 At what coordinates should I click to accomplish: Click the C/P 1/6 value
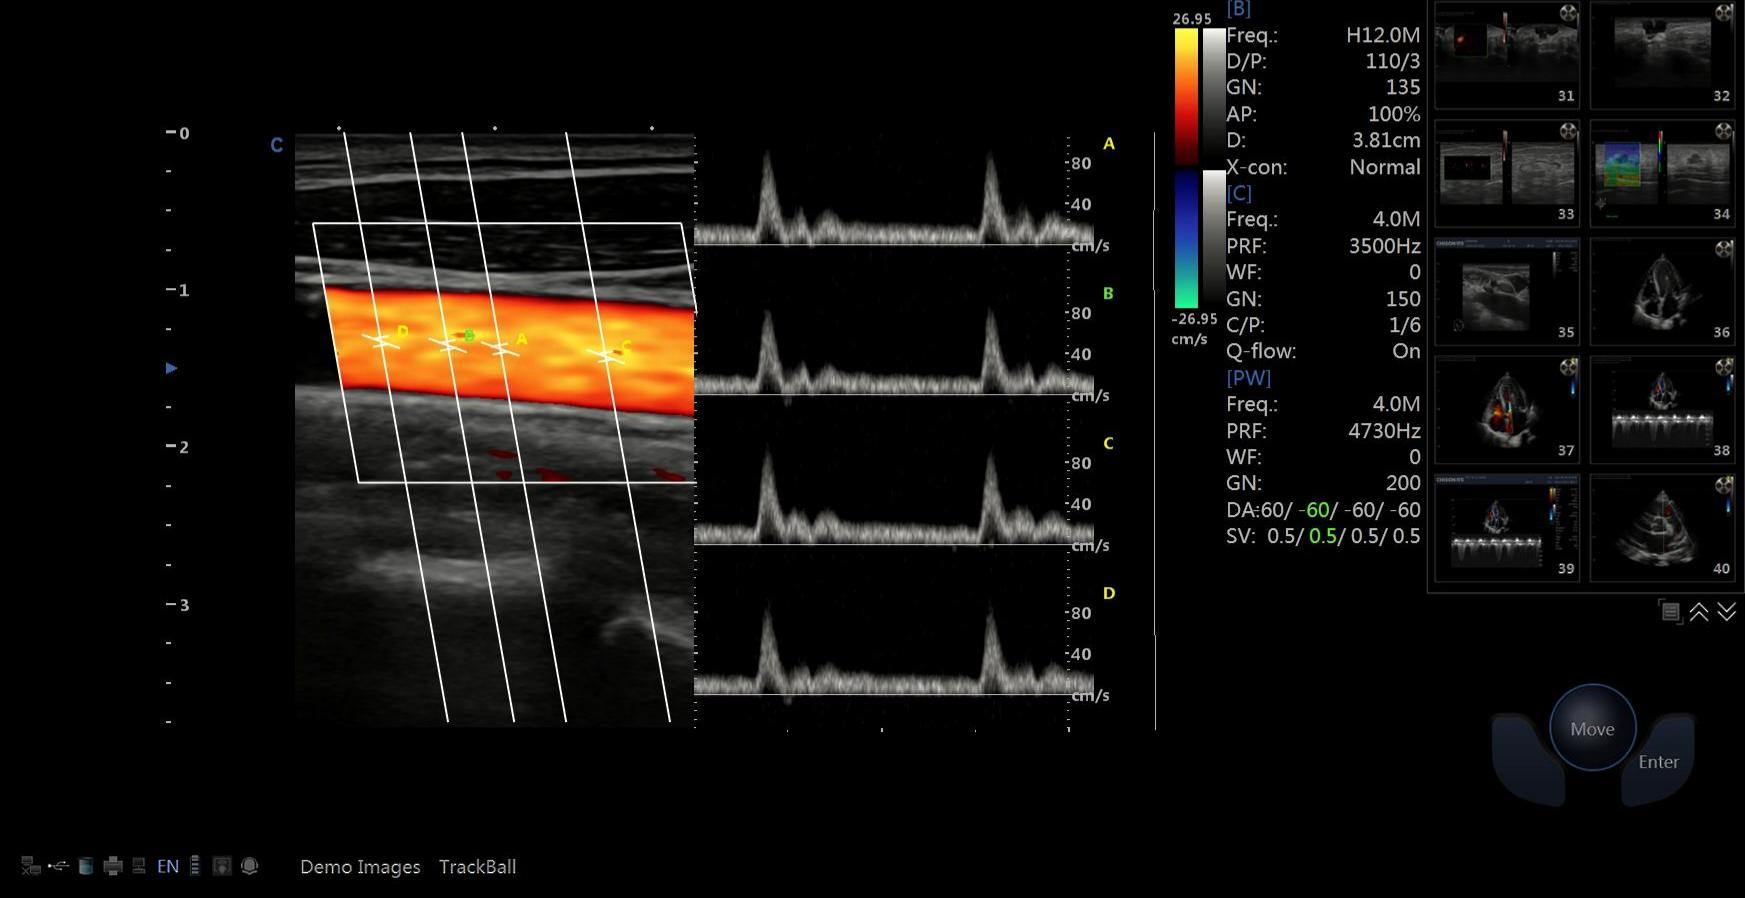(1404, 325)
